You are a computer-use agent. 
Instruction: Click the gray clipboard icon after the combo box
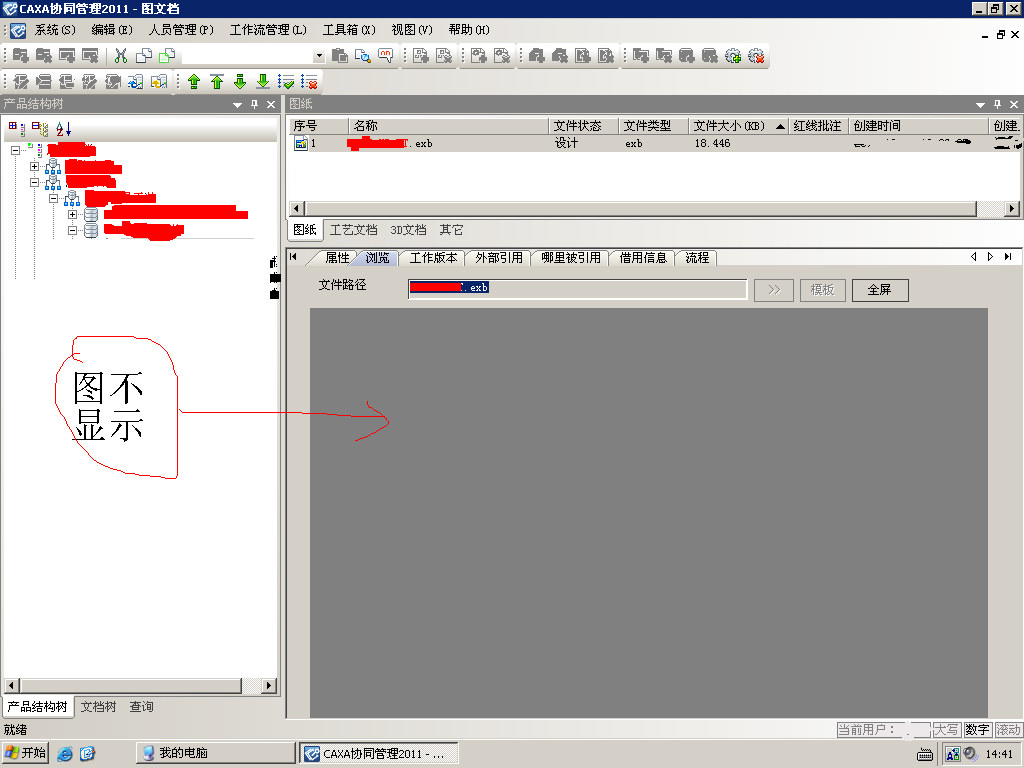(x=340, y=56)
